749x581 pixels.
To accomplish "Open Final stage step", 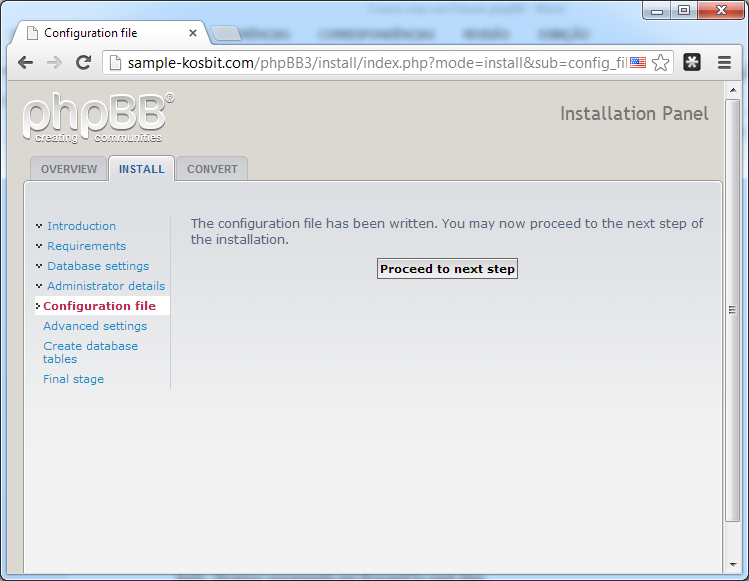I will [74, 379].
